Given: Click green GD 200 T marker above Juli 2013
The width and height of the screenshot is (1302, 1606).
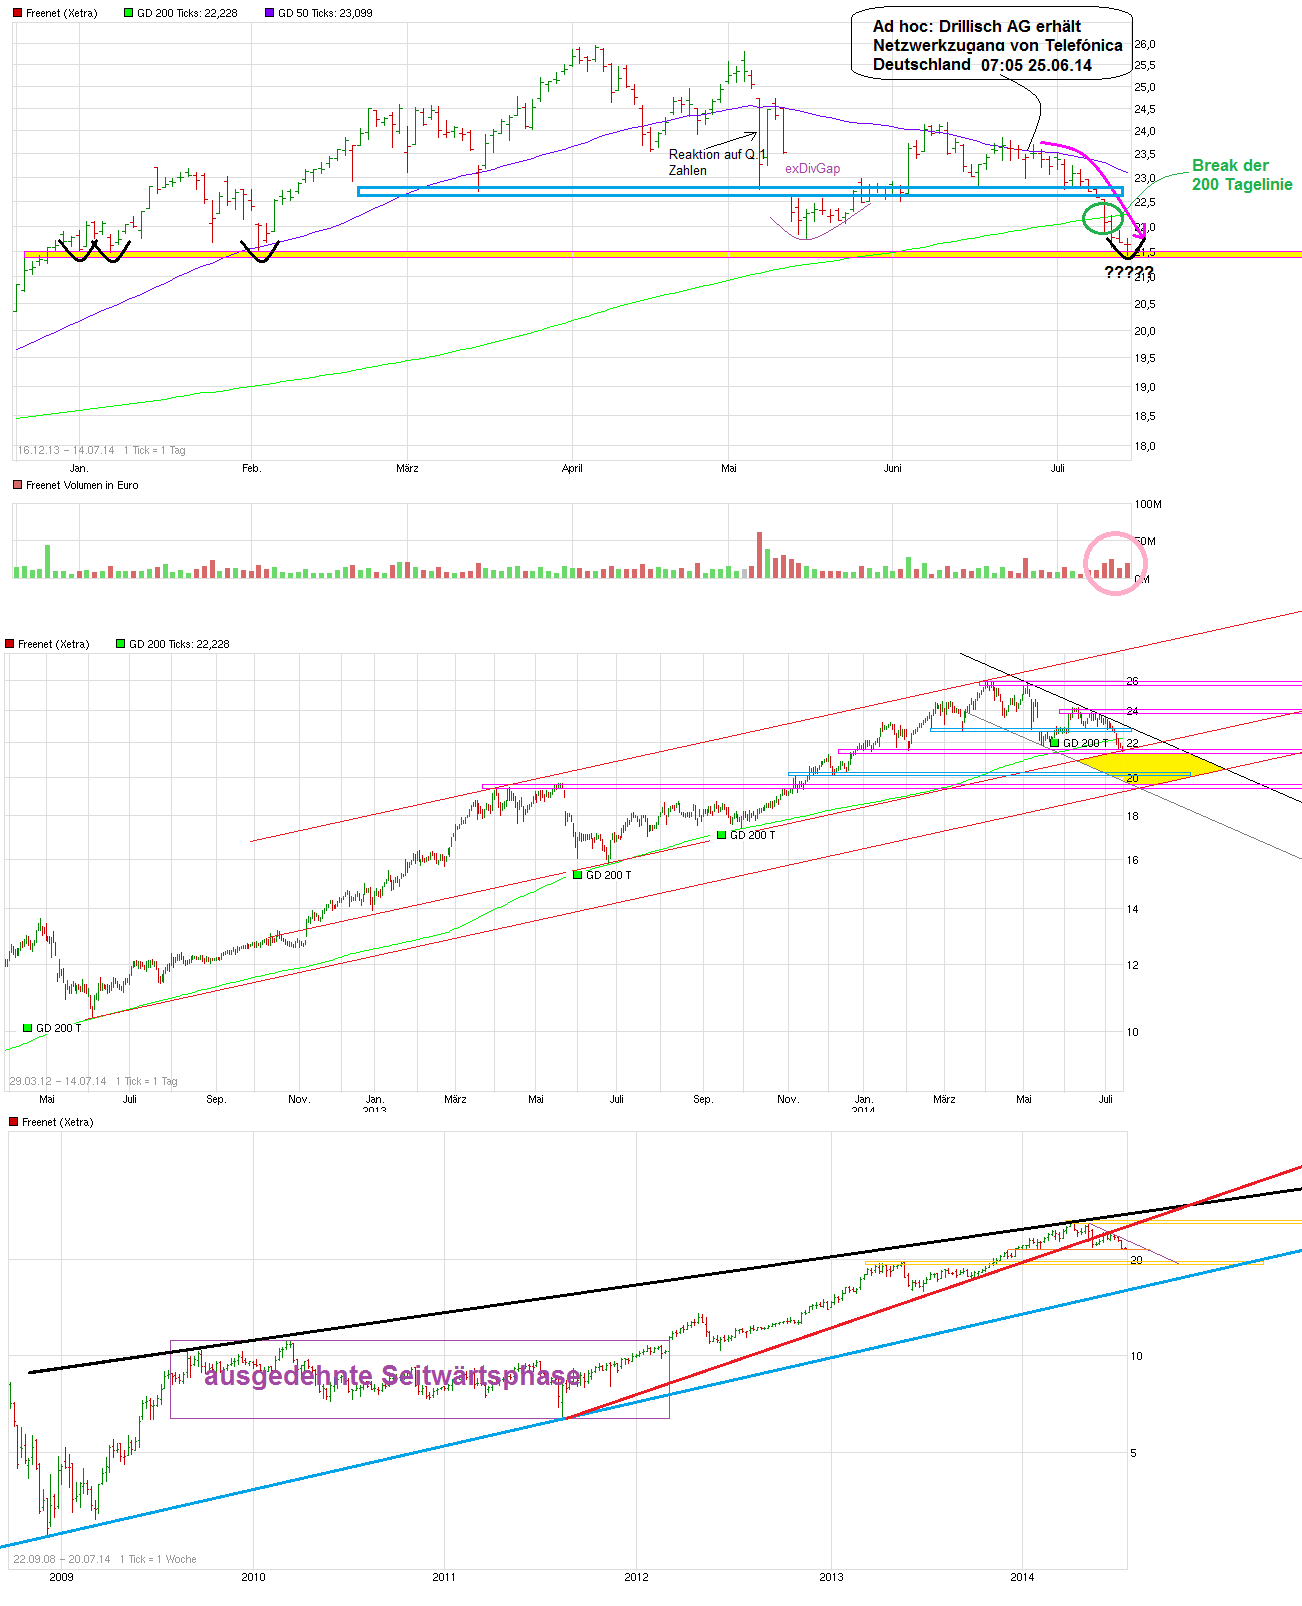Looking at the screenshot, I should coord(577,875).
